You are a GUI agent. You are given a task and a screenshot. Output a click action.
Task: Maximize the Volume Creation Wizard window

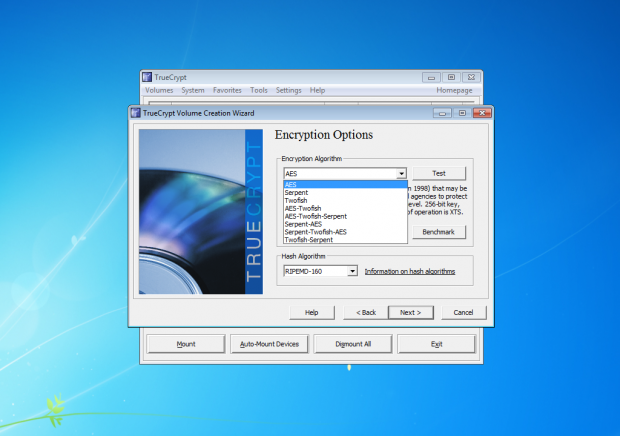(462, 113)
